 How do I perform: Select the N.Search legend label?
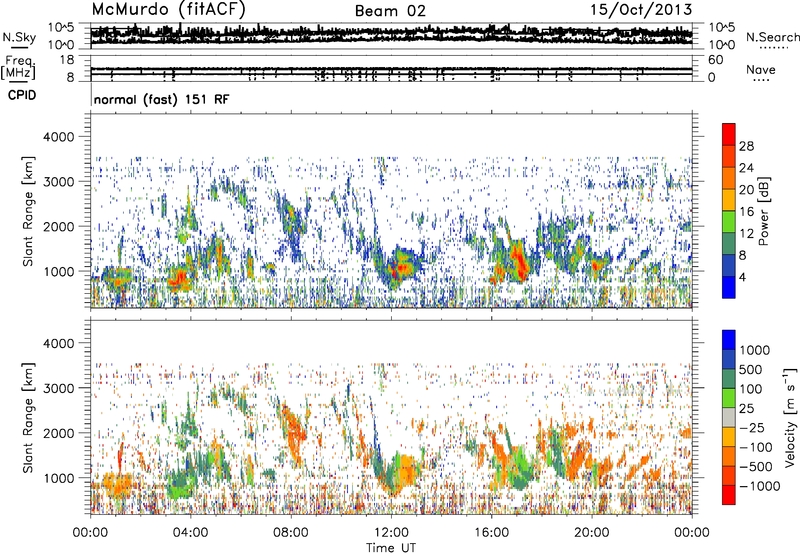(772, 37)
